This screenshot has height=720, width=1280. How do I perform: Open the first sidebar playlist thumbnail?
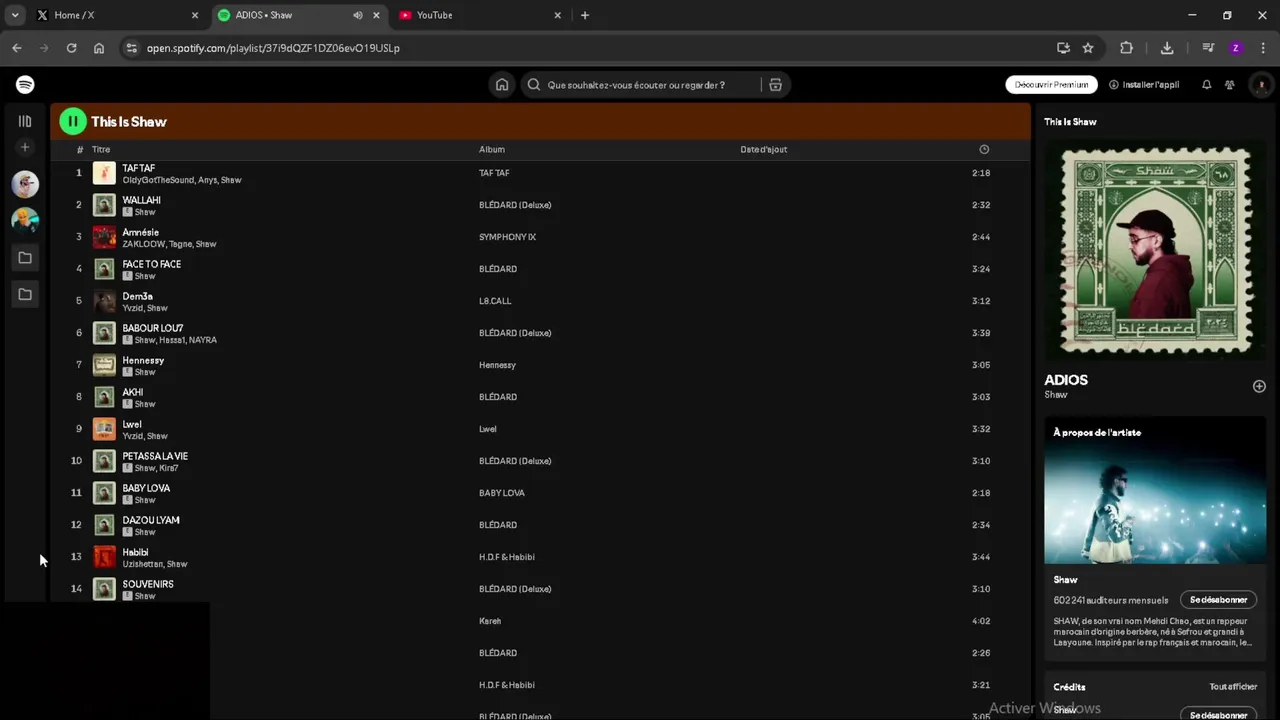pos(25,184)
